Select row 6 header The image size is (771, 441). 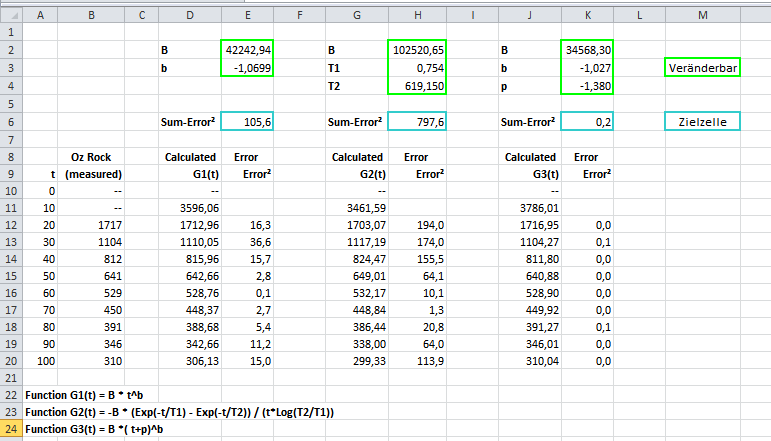[x=11, y=121]
